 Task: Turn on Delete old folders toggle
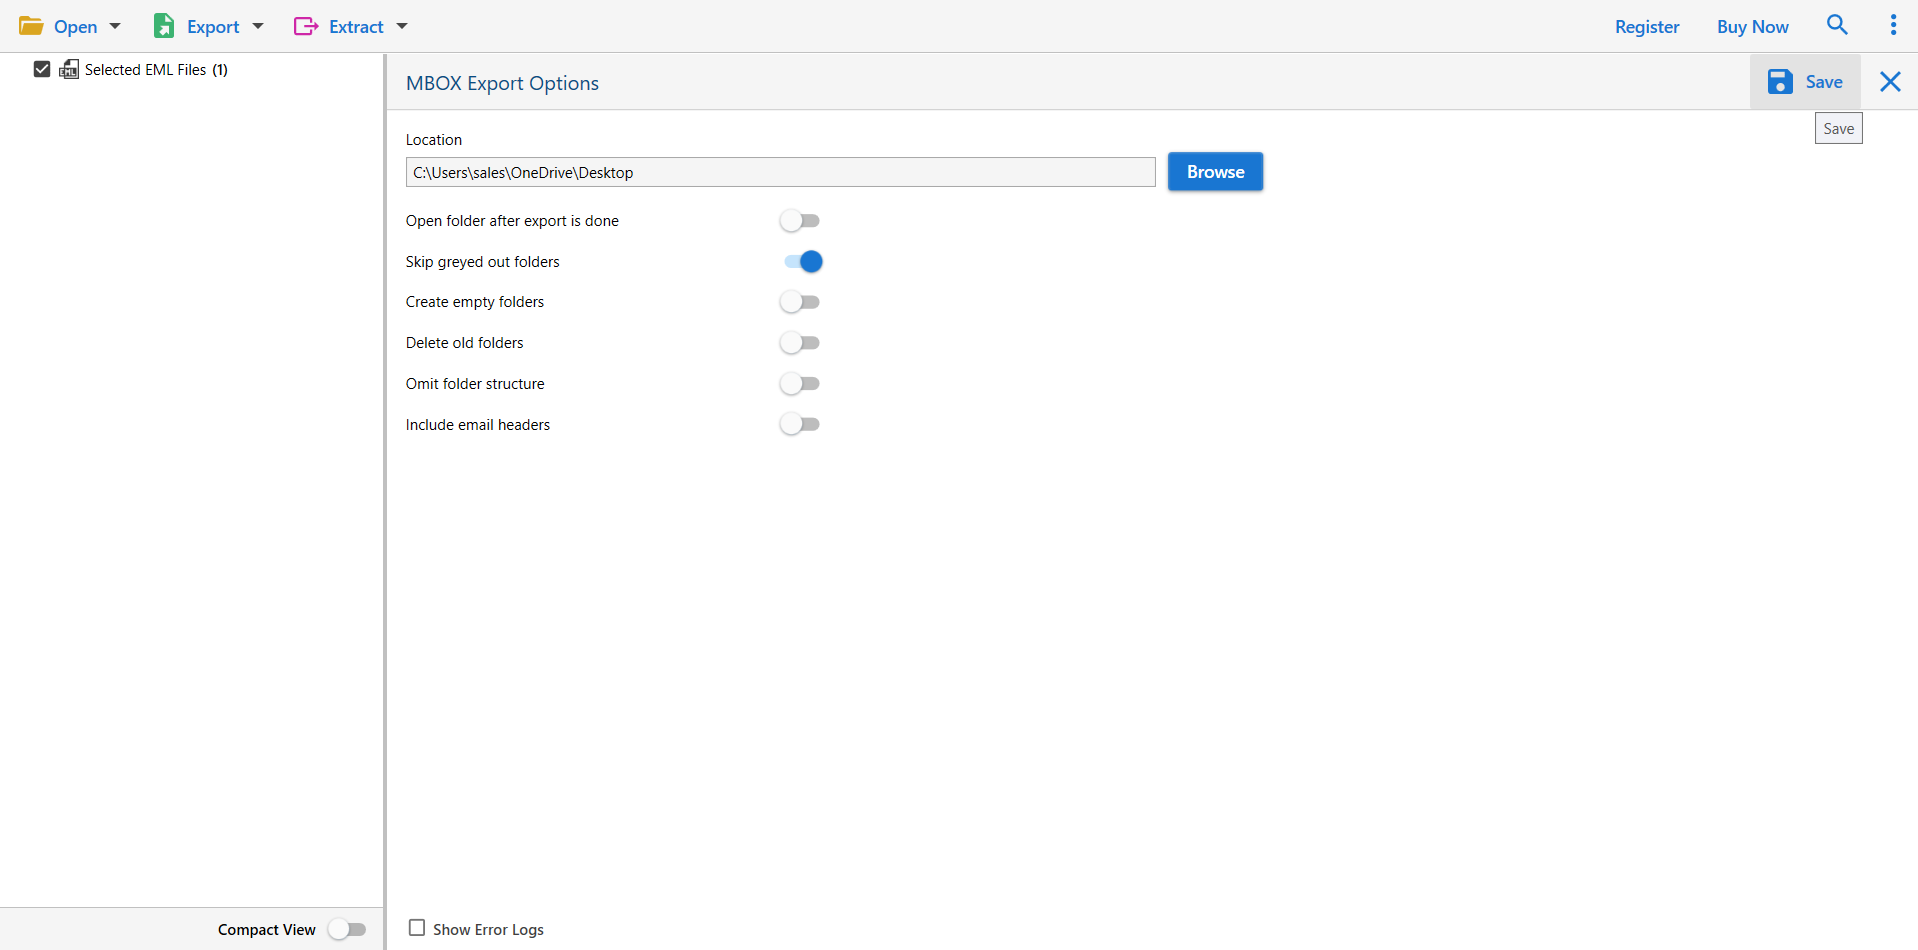tap(800, 343)
